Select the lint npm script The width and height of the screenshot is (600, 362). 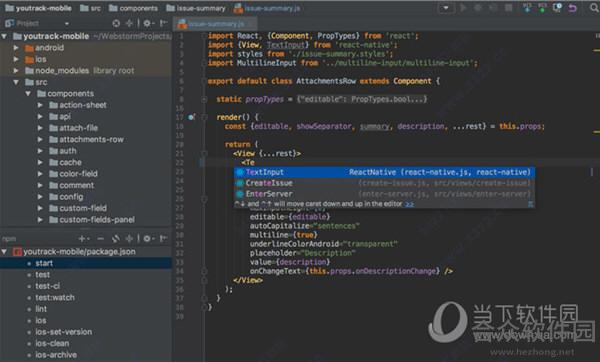41,309
